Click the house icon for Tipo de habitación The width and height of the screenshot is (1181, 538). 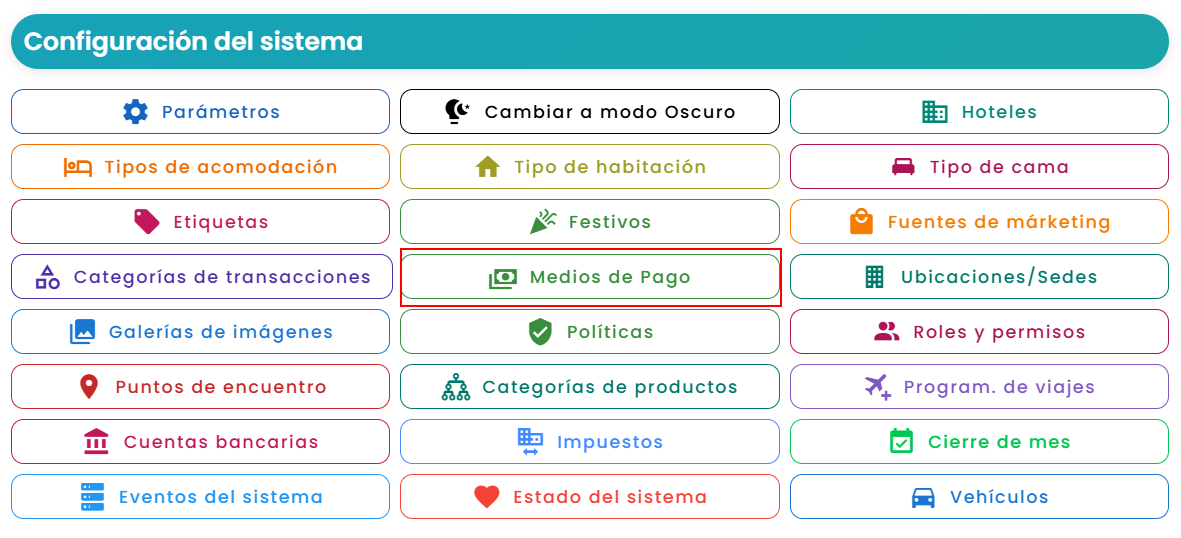488,167
